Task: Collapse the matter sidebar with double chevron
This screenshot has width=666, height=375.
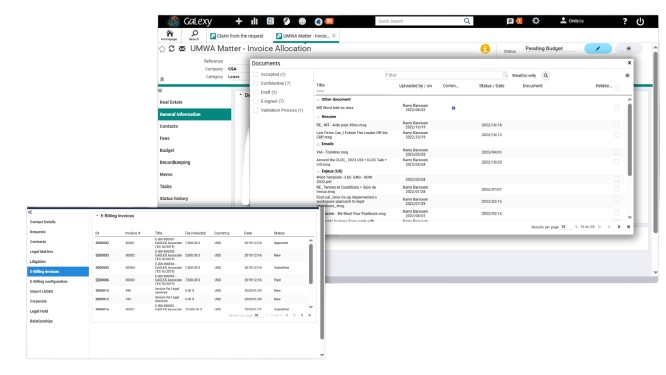Action: (x=160, y=90)
